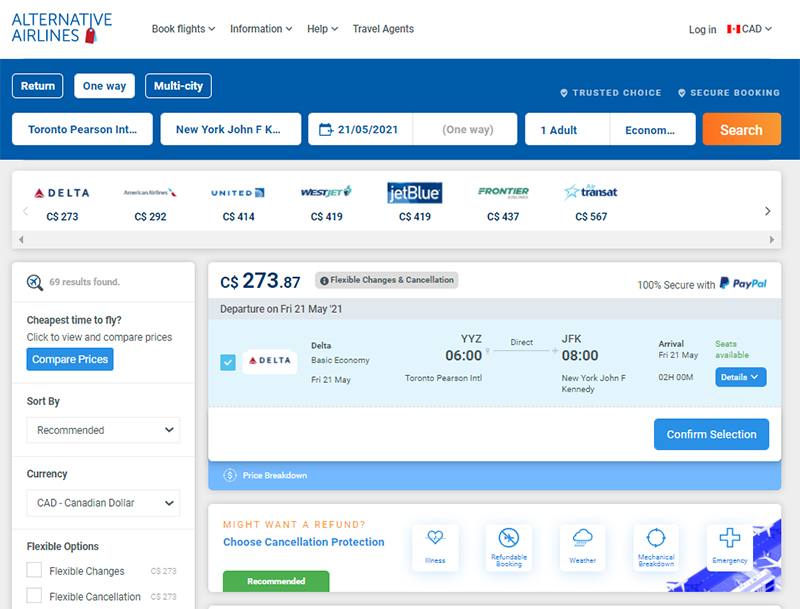Image resolution: width=800 pixels, height=609 pixels.
Task: Click the Compare Prices button
Action: pyautogui.click(x=70, y=359)
